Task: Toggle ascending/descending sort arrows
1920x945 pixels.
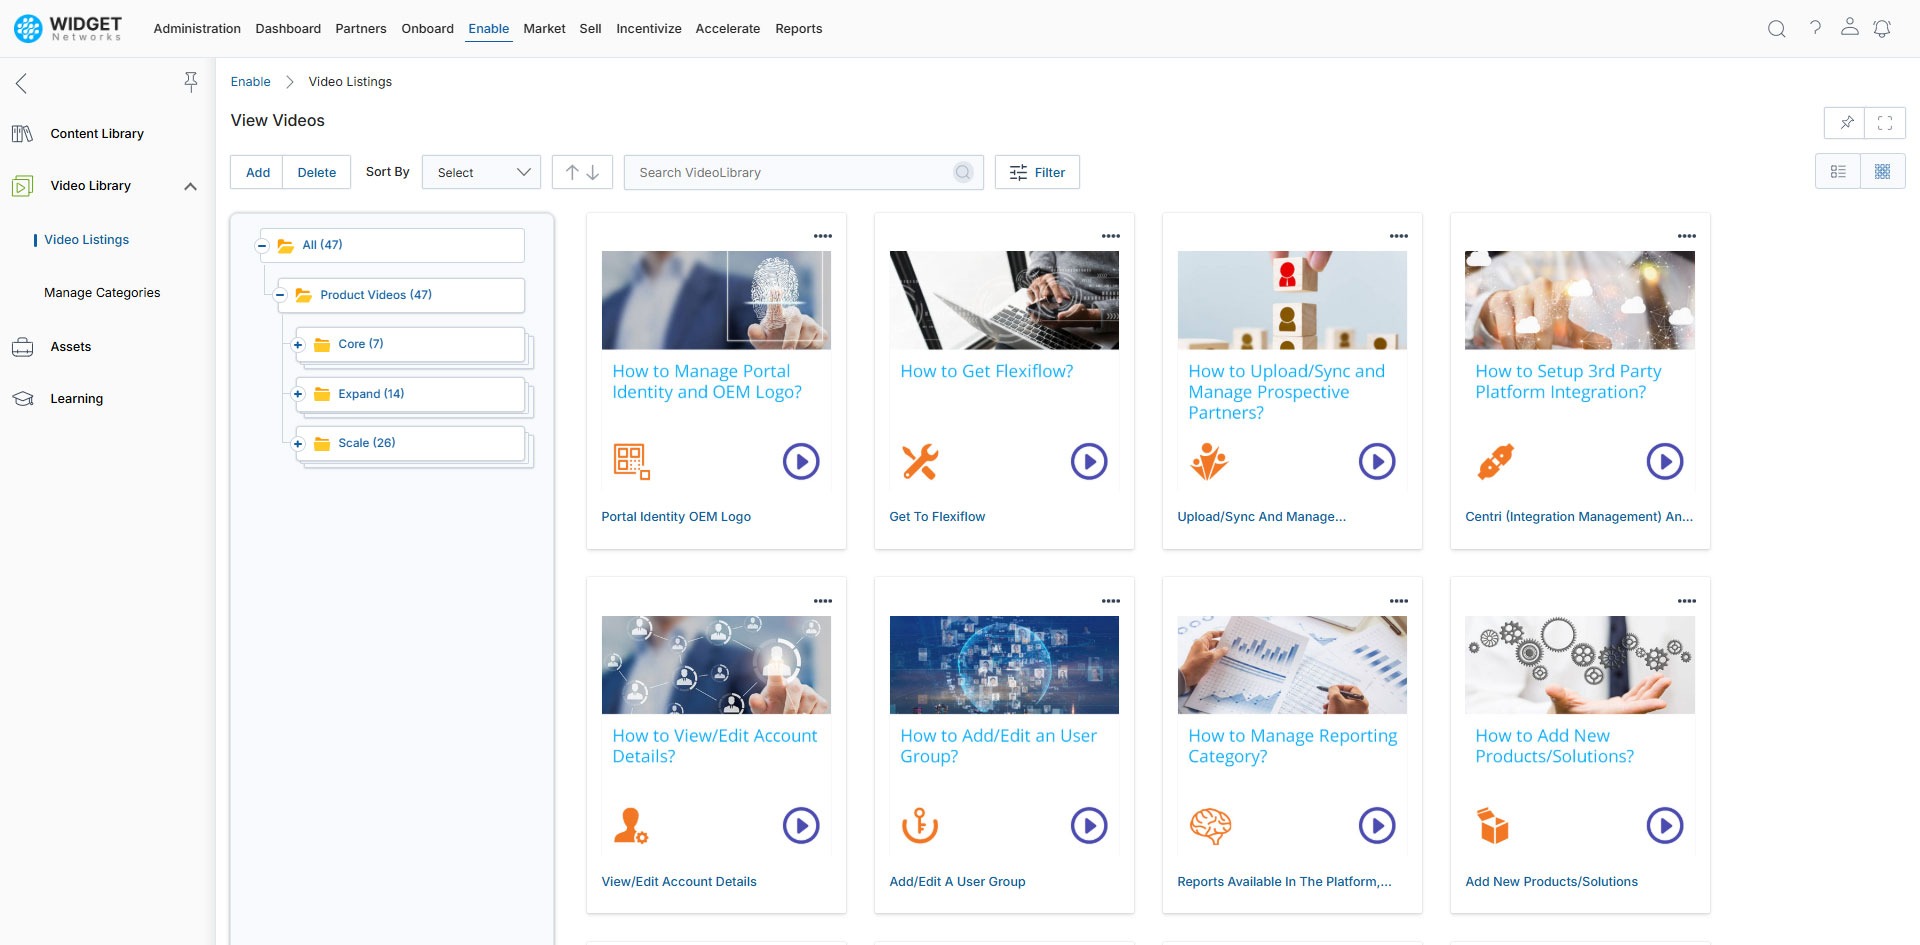Action: point(582,172)
